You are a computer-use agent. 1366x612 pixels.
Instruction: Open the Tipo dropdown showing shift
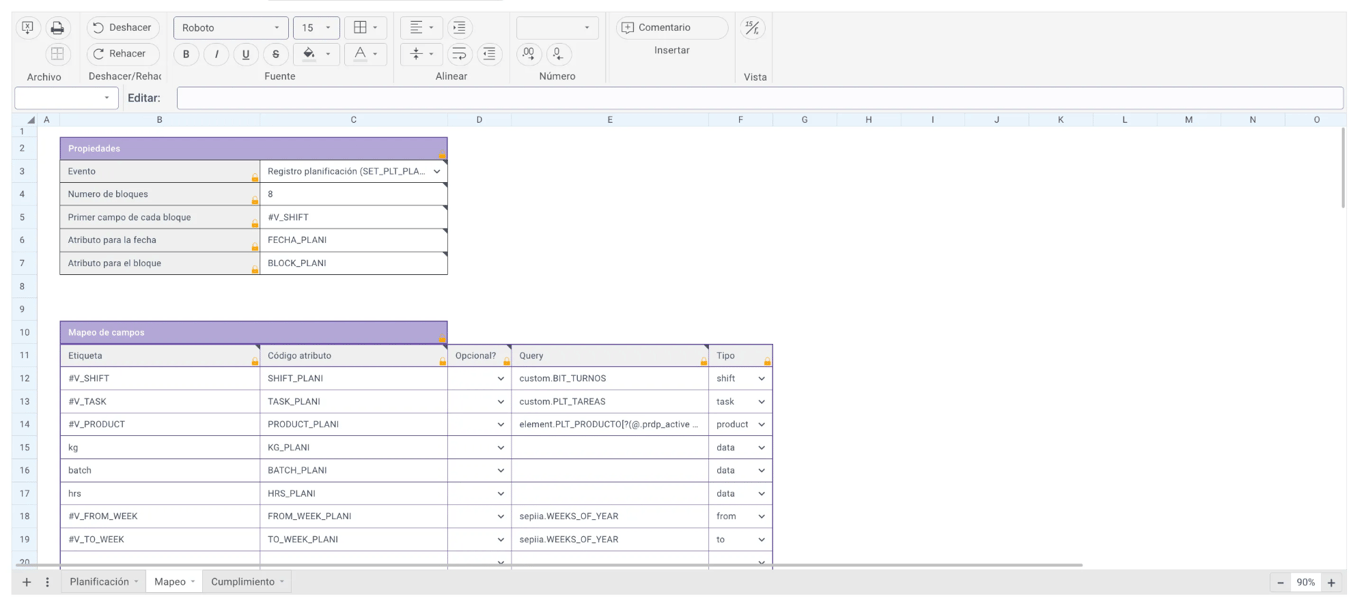761,379
